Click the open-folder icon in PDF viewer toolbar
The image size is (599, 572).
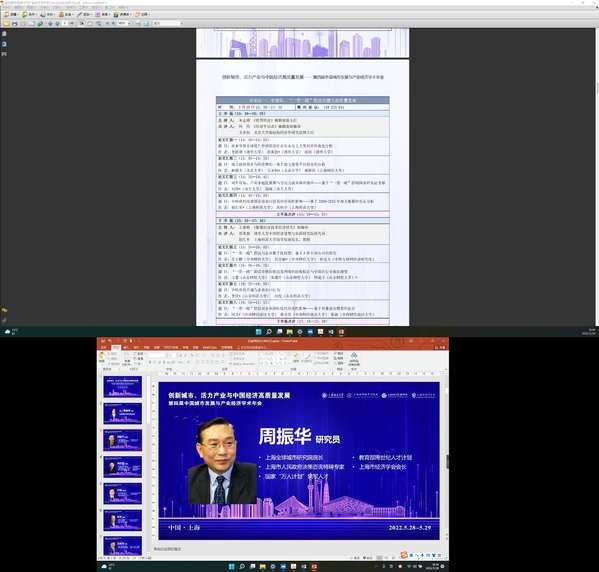click(x=6, y=23)
